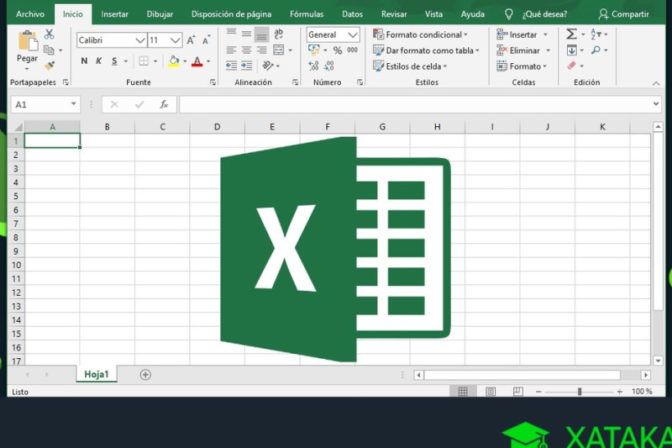The height and width of the screenshot is (448, 672).
Task: Center cell text horizontally
Action: tap(246, 50)
